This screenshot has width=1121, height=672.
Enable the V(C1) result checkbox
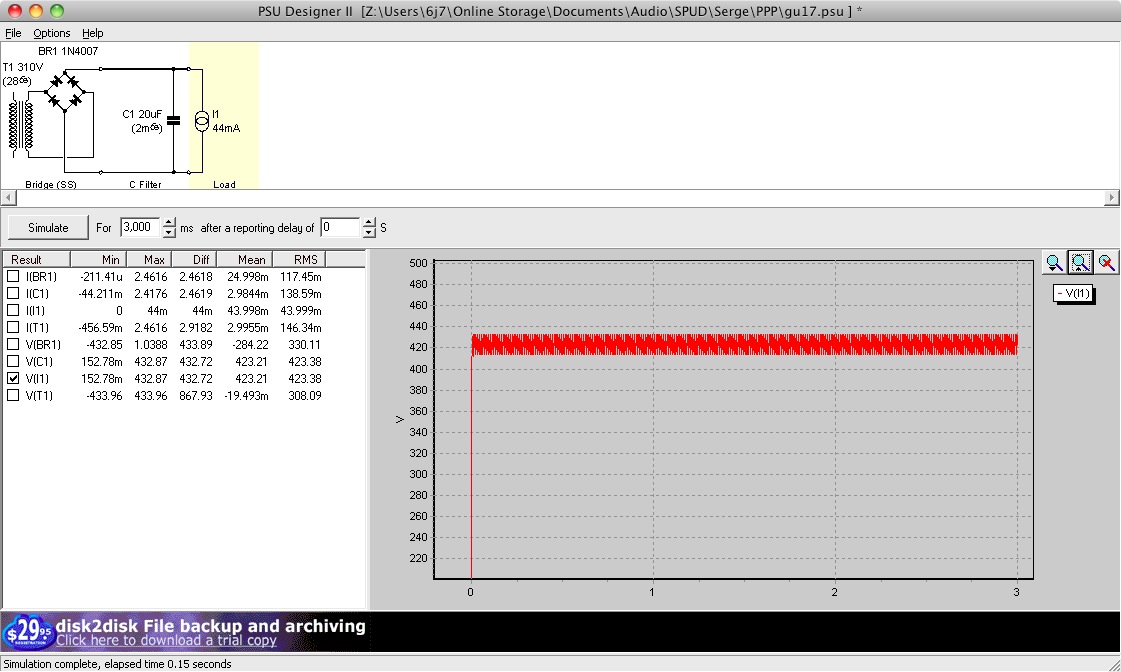tap(13, 361)
